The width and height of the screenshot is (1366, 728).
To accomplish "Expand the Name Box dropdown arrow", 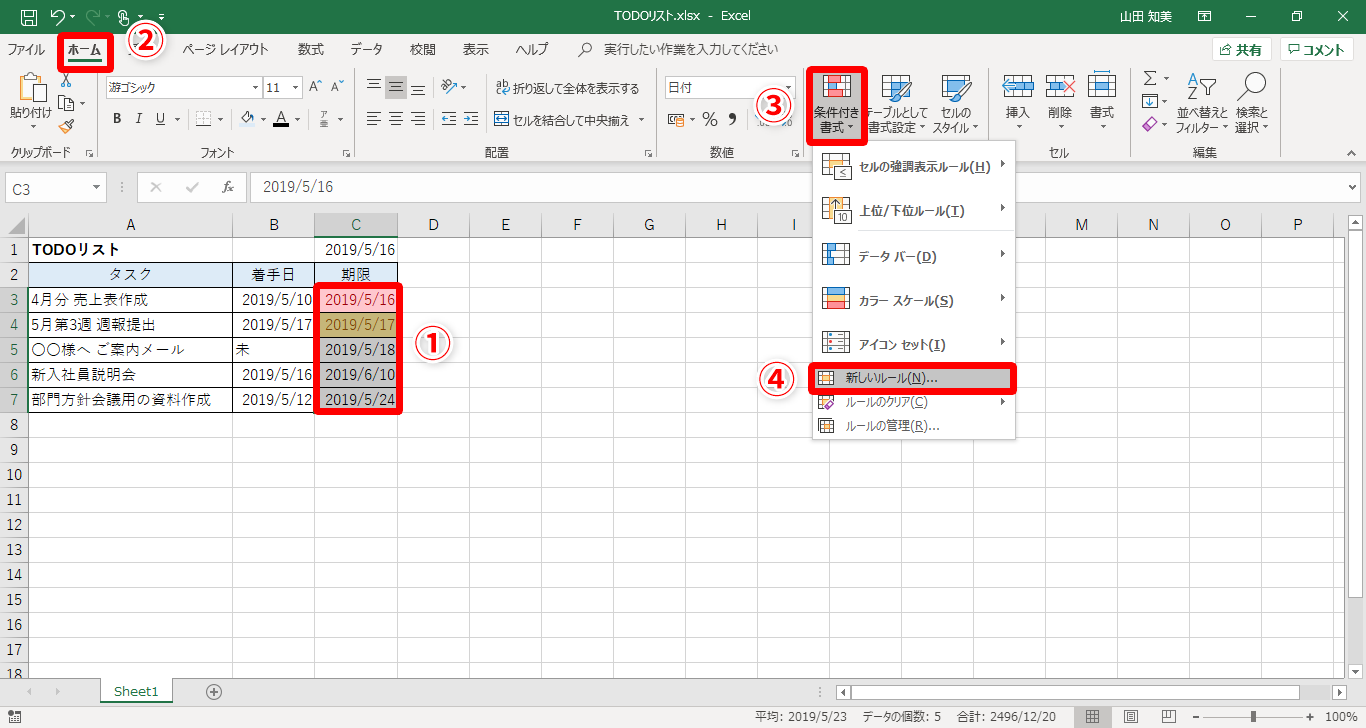I will click(x=96, y=187).
